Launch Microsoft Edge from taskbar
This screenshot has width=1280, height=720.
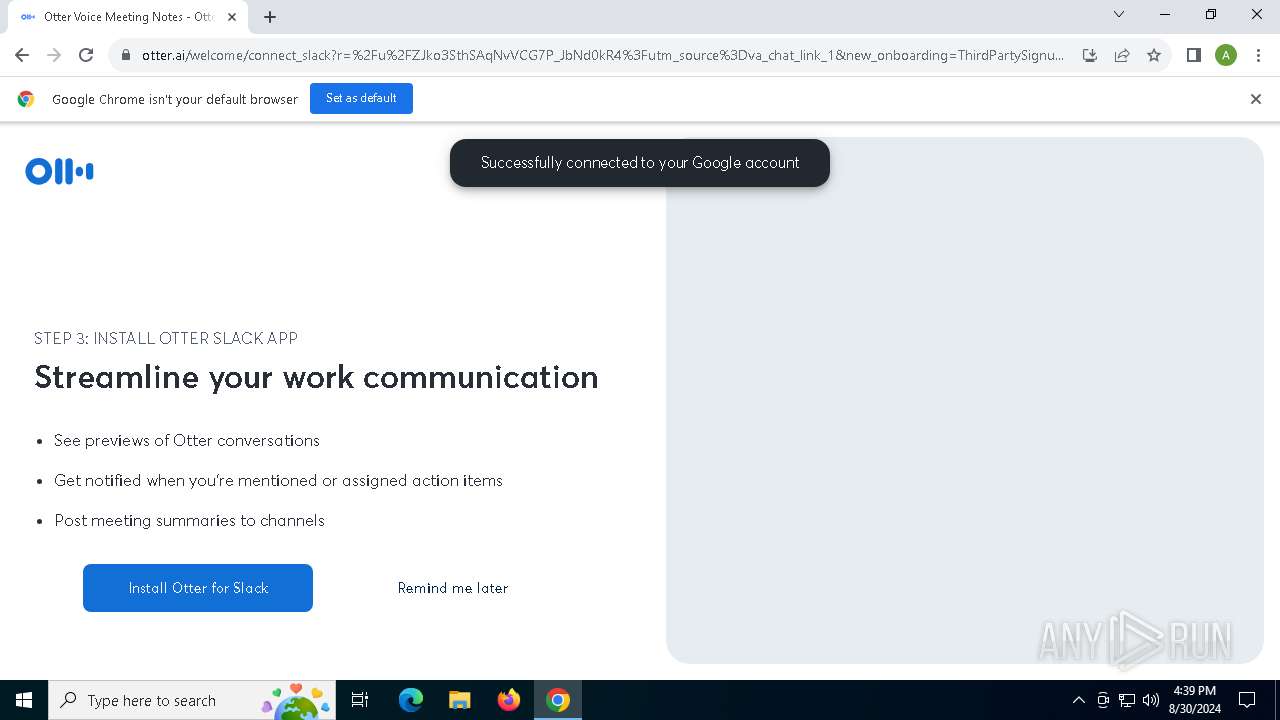411,700
